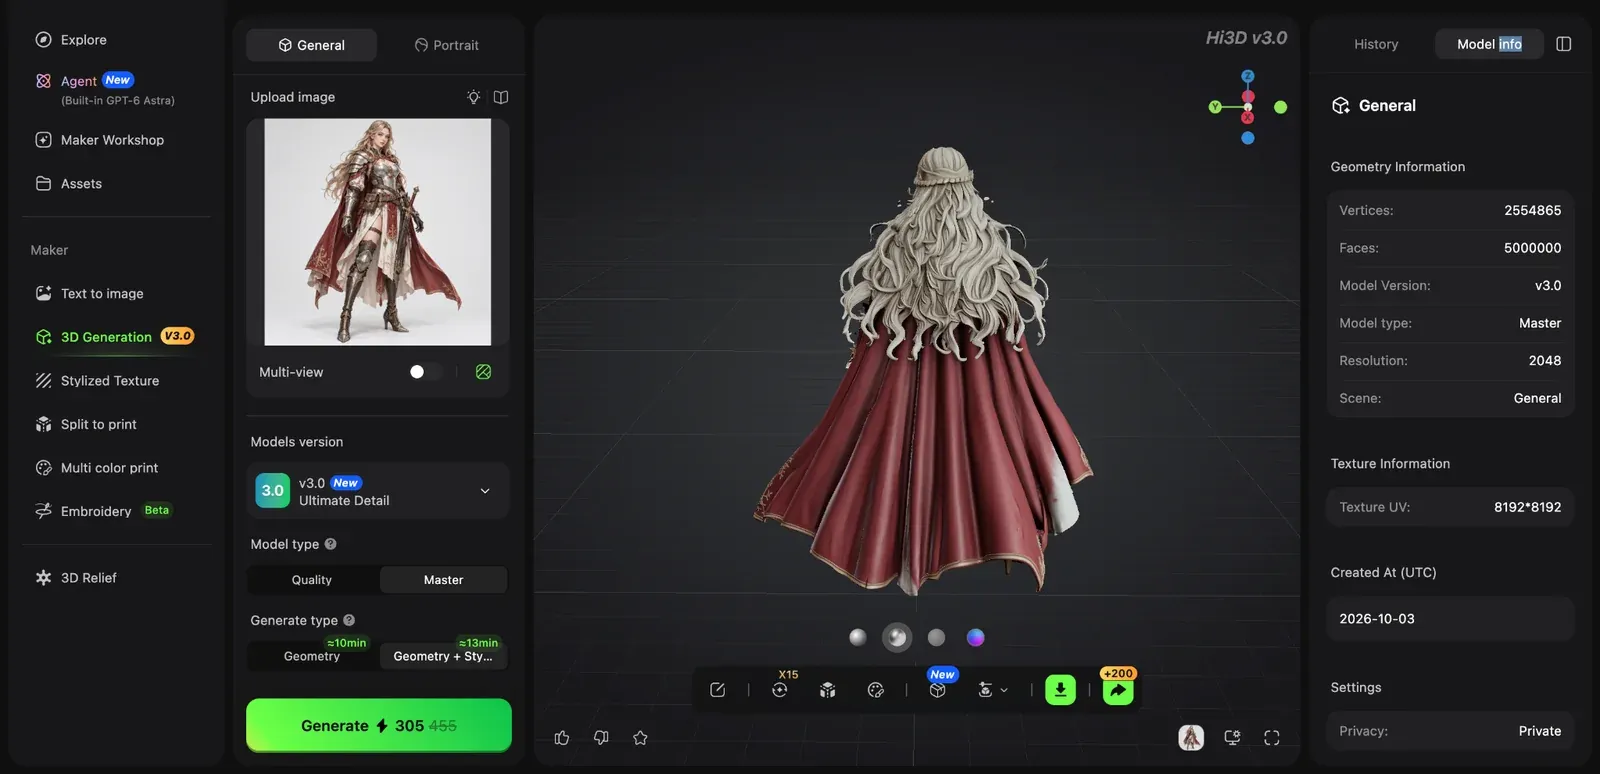Click the cube icon with New badge
The width and height of the screenshot is (1600, 774).
pos(937,690)
